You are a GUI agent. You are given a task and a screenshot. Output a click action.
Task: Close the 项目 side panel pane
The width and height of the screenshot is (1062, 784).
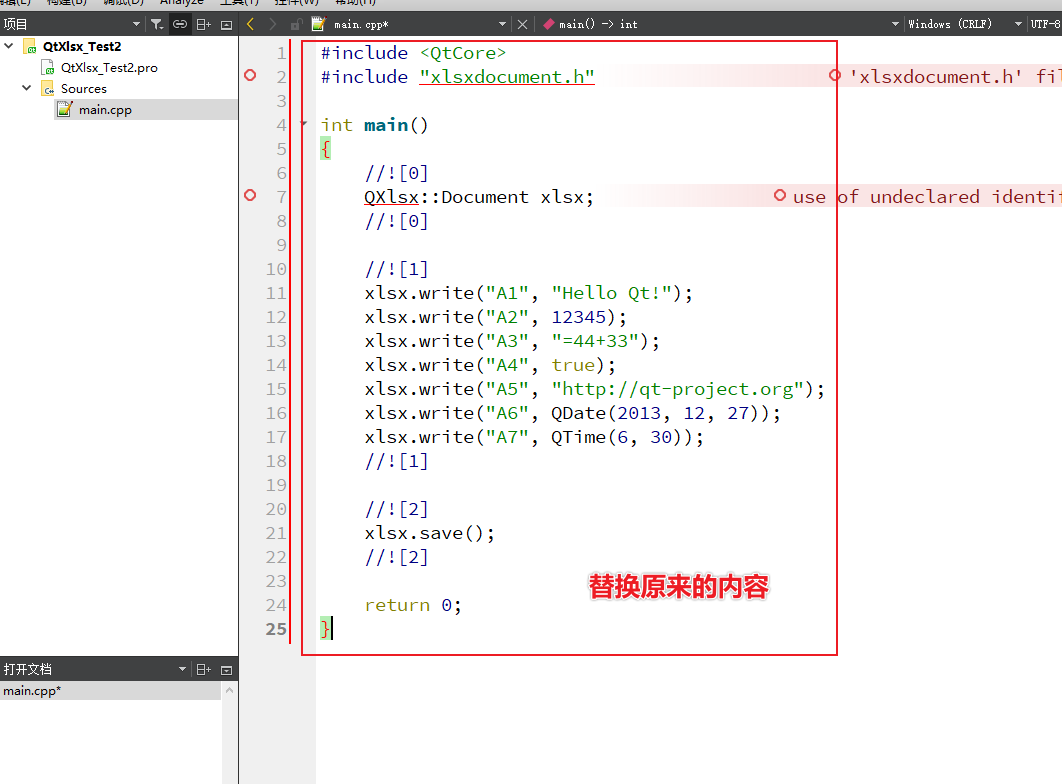[227, 25]
